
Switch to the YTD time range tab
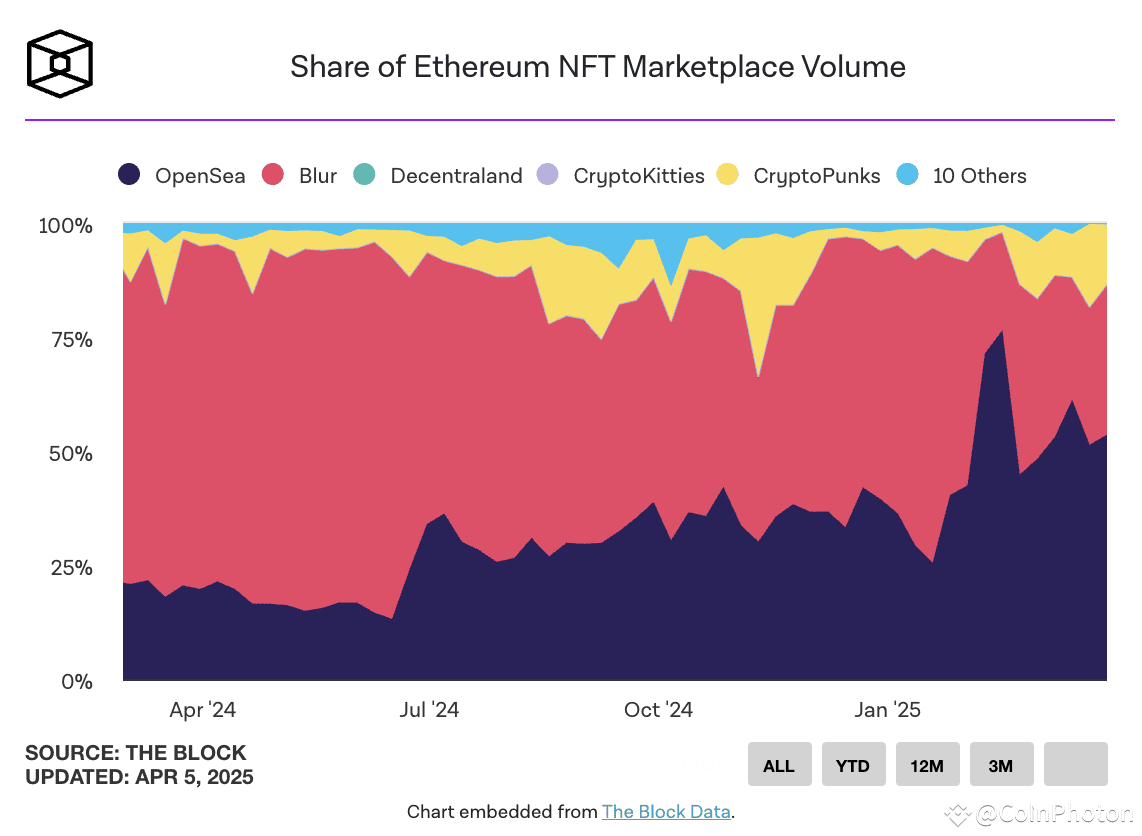(x=853, y=764)
